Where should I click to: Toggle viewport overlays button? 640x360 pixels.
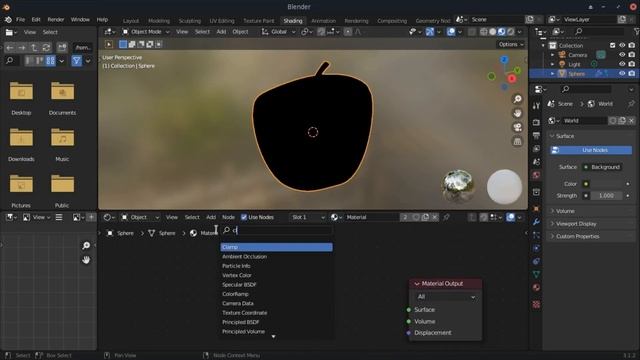(x=451, y=32)
